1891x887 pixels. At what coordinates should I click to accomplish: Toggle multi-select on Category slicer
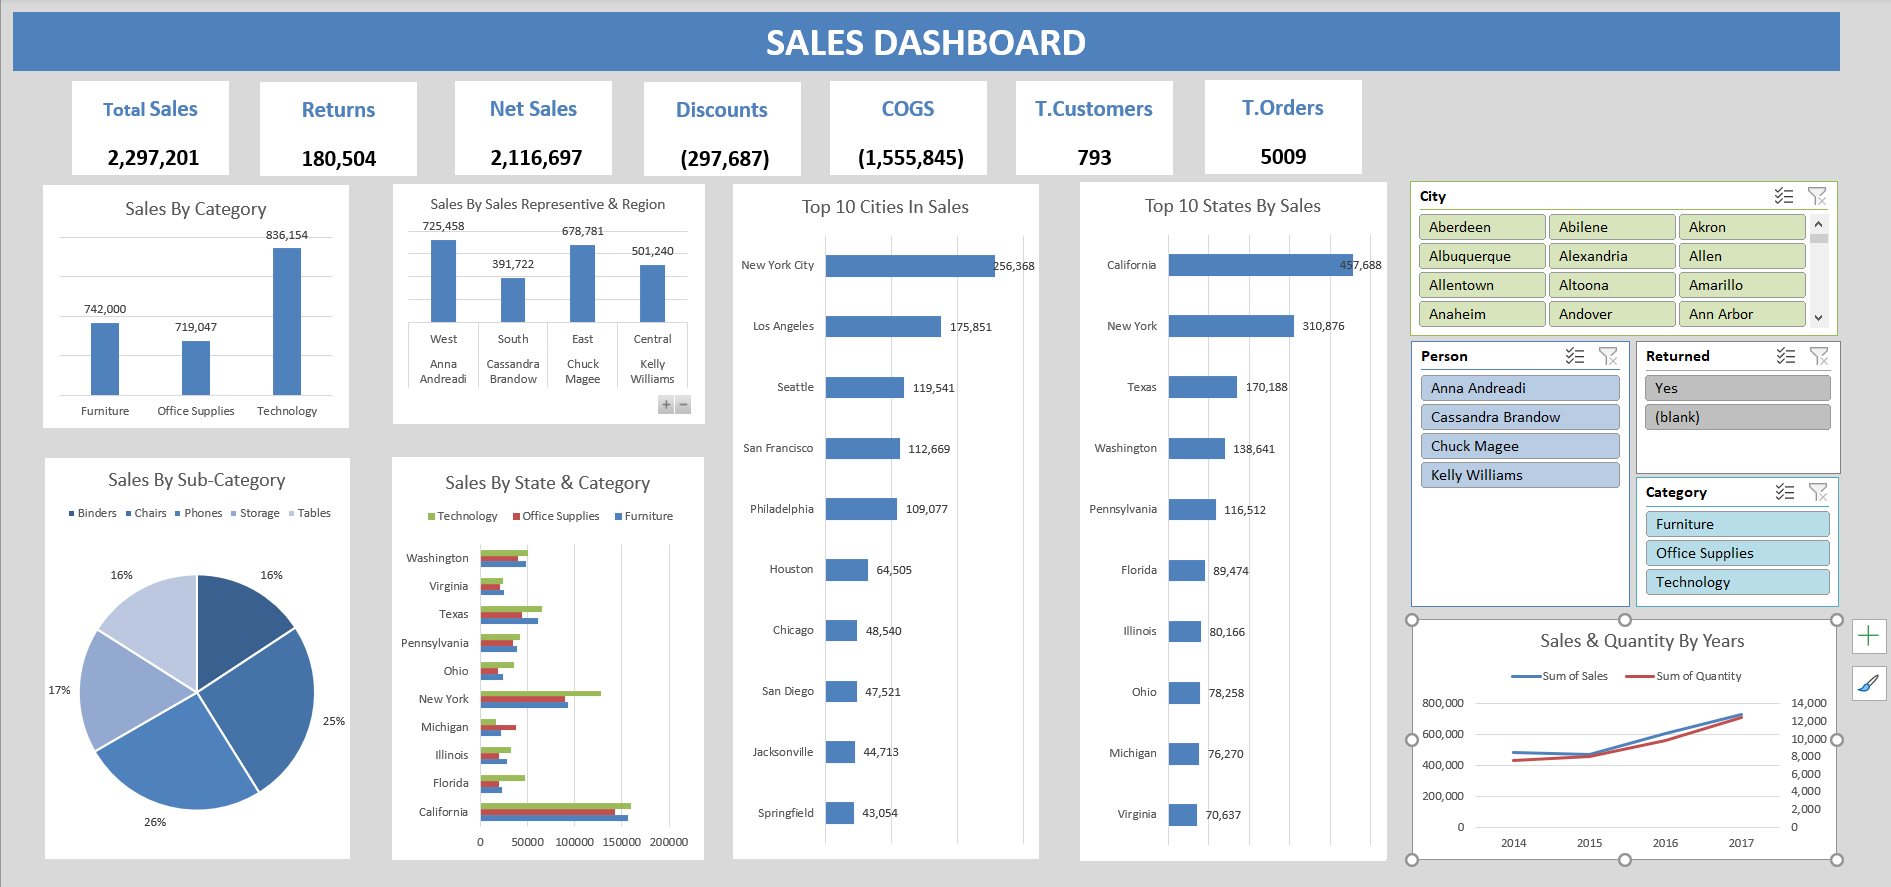click(x=1785, y=492)
